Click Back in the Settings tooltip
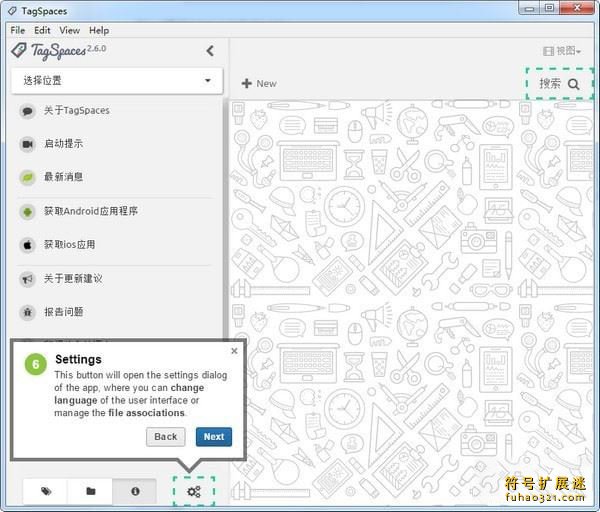 (x=166, y=437)
